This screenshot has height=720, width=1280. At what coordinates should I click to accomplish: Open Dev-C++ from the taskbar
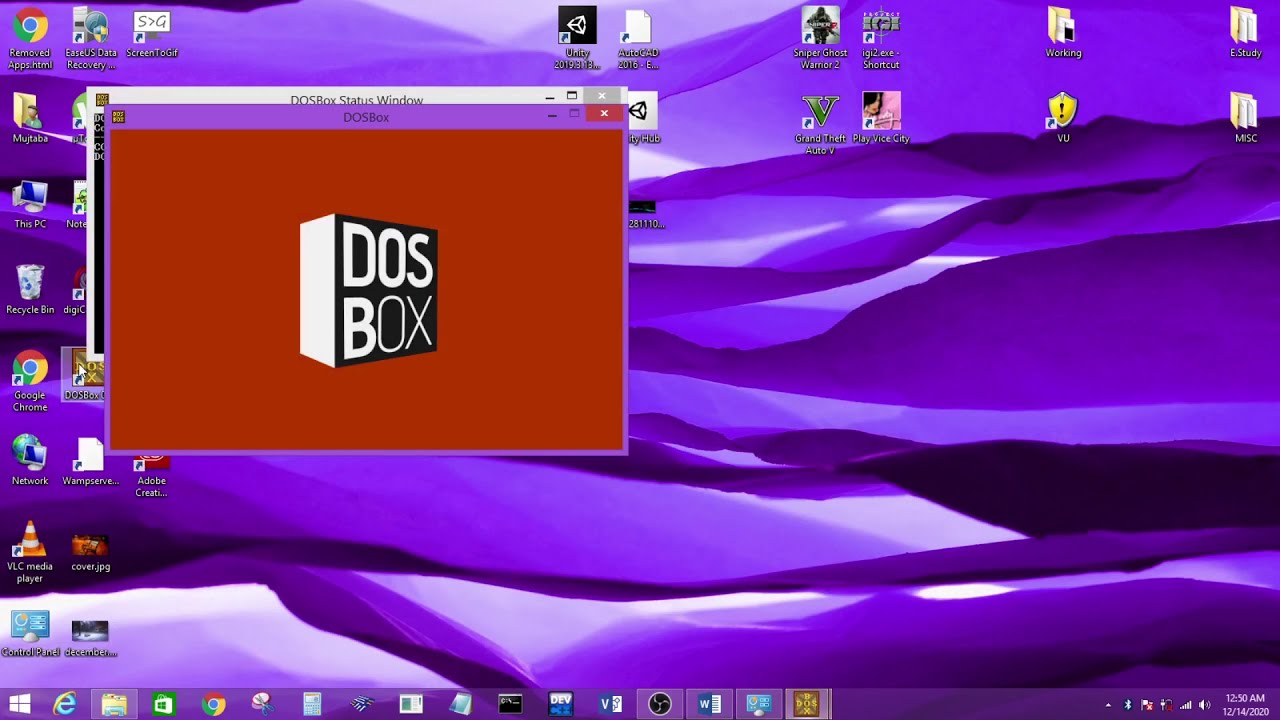click(560, 704)
